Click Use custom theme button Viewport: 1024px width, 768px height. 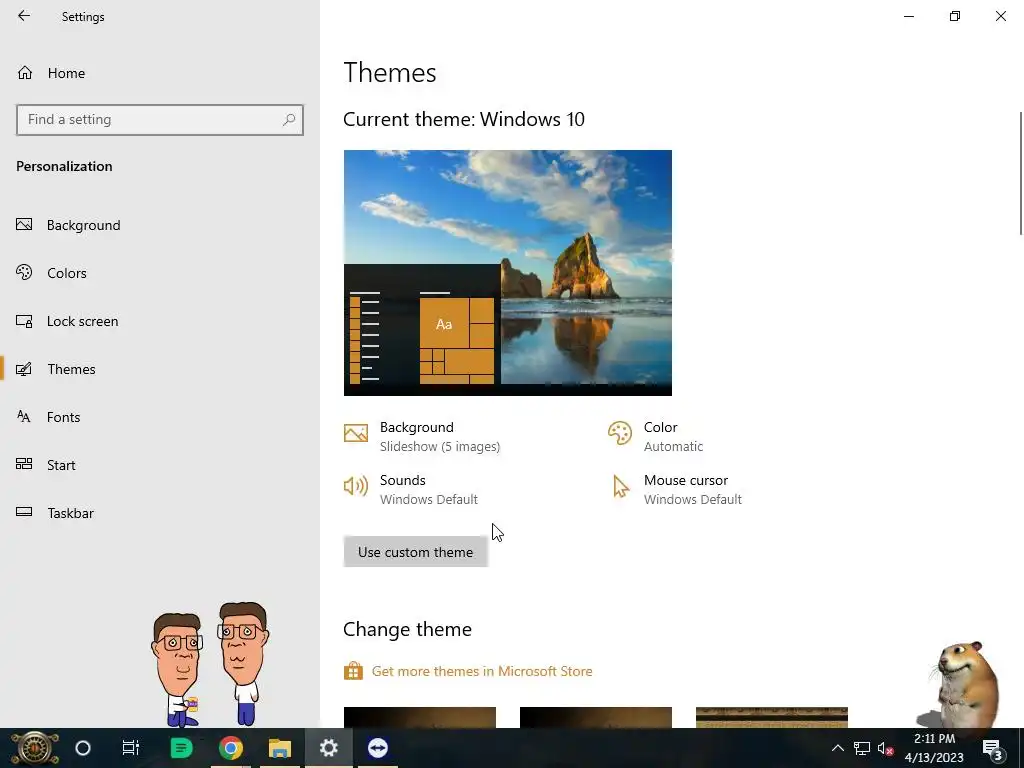click(415, 552)
